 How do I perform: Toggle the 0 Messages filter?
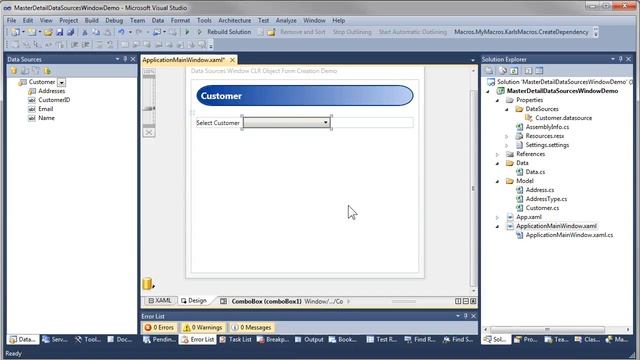point(251,327)
